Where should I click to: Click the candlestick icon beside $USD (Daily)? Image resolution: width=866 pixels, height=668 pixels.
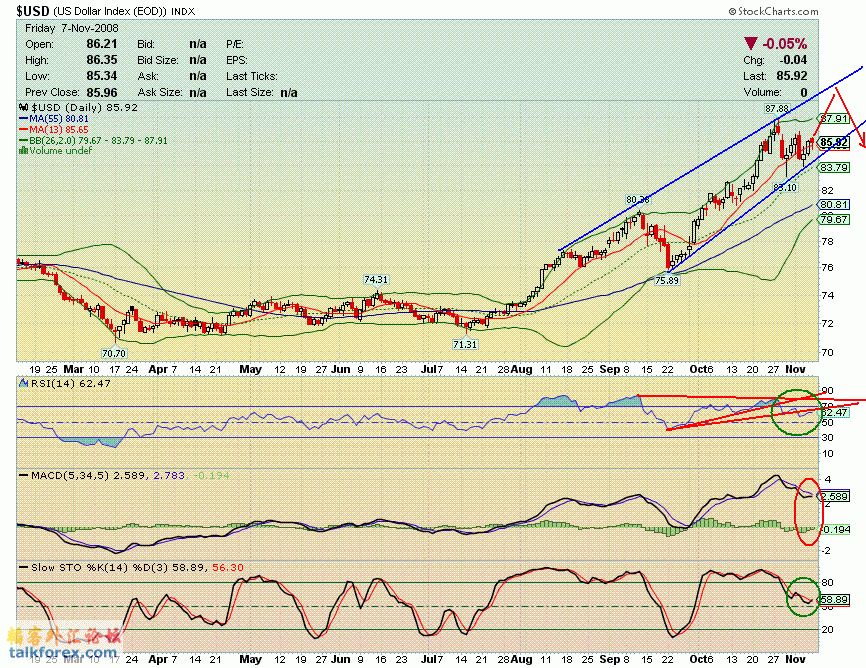23,108
